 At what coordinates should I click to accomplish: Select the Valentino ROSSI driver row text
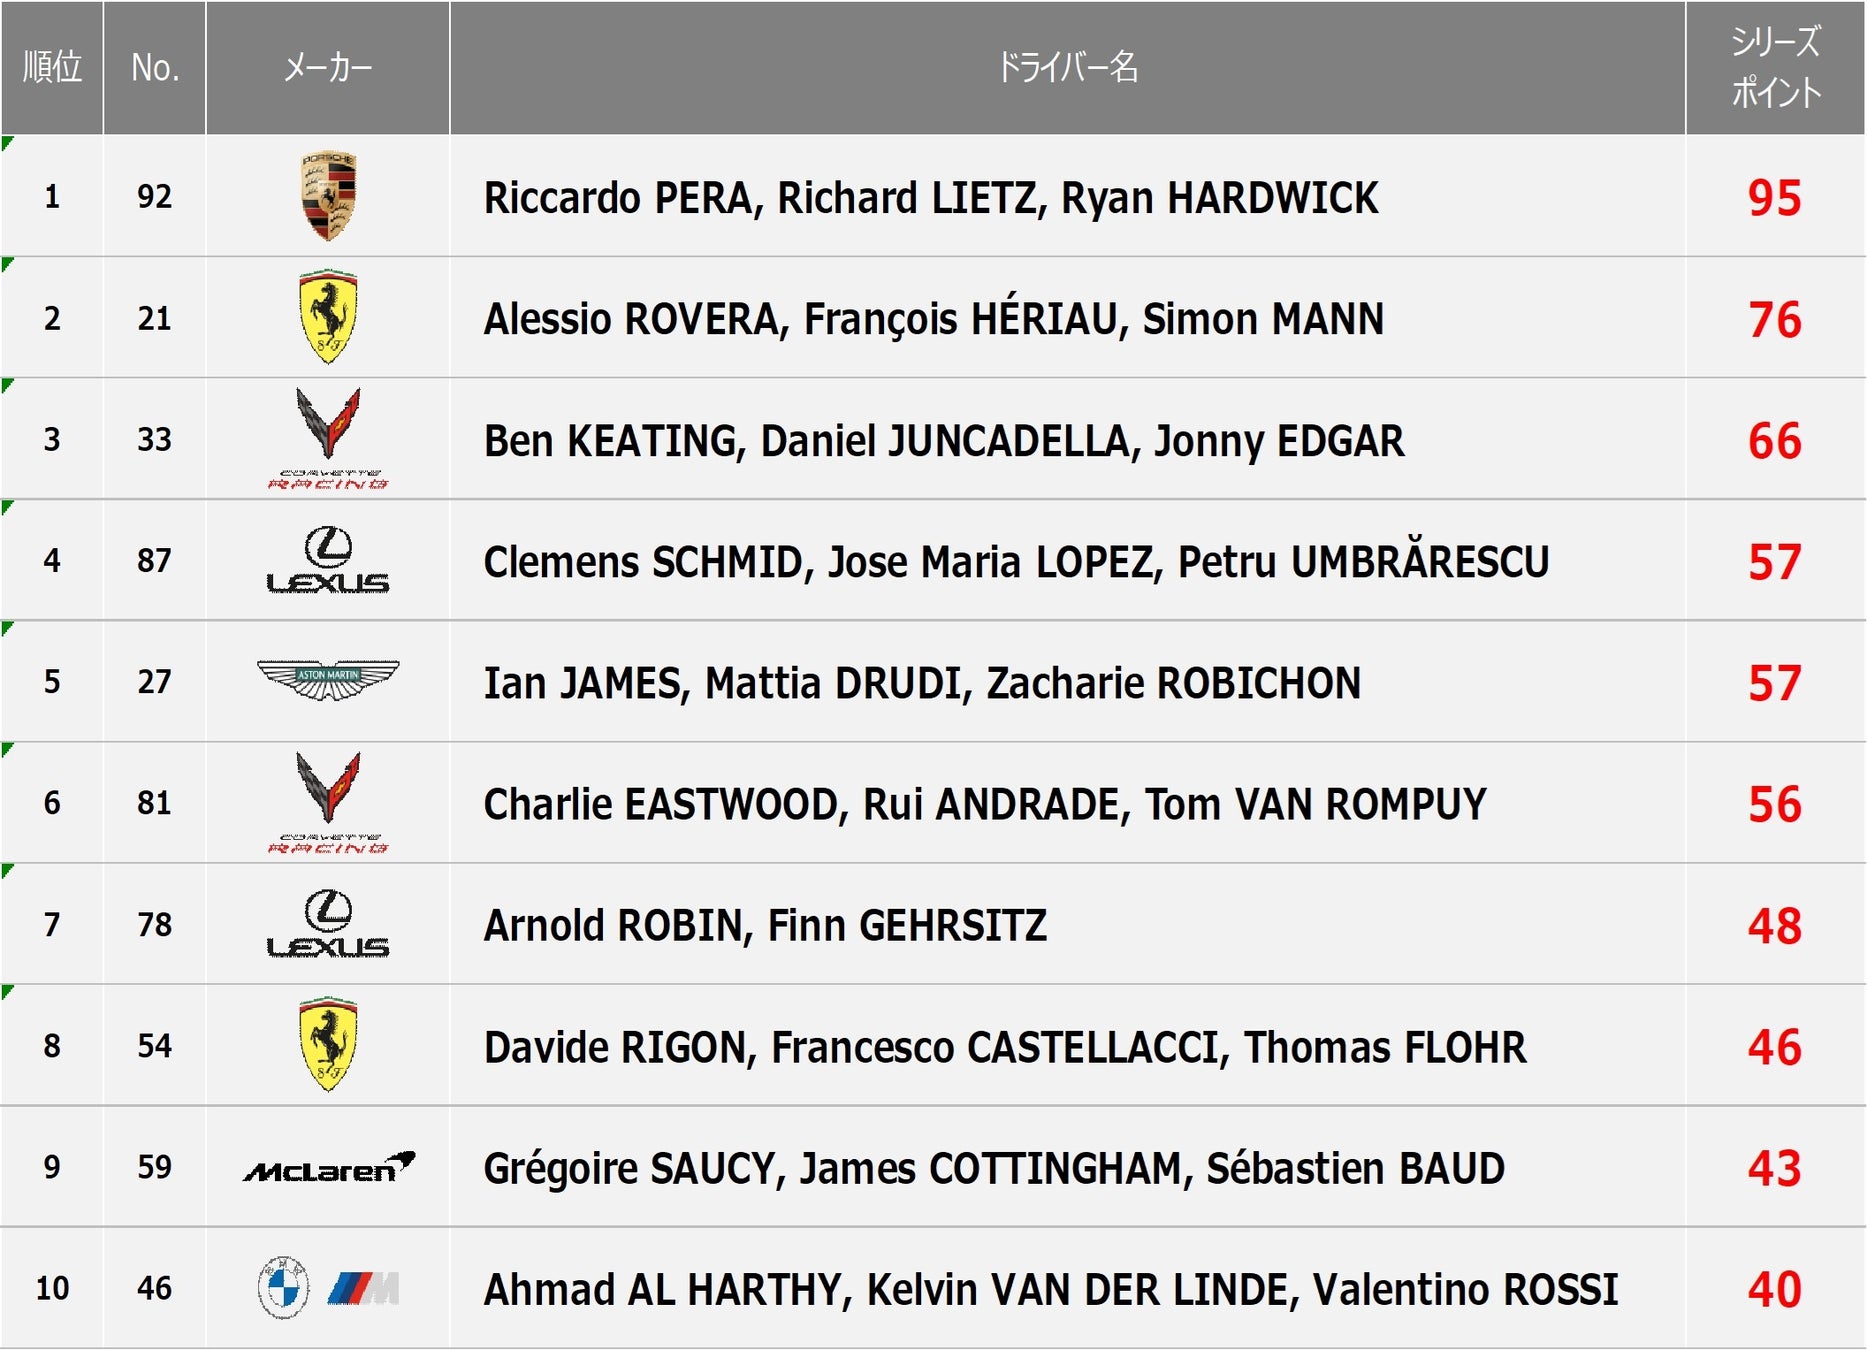[x=1051, y=1289]
